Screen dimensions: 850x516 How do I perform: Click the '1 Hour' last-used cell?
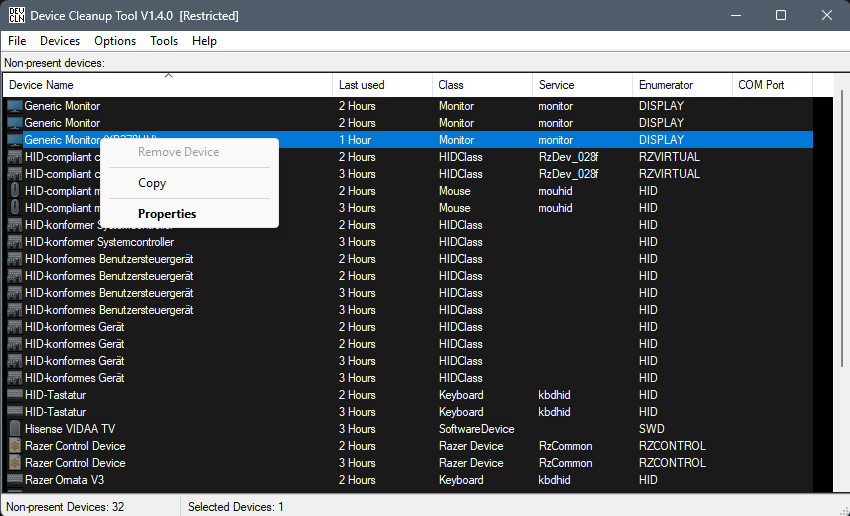pyautogui.click(x=355, y=140)
